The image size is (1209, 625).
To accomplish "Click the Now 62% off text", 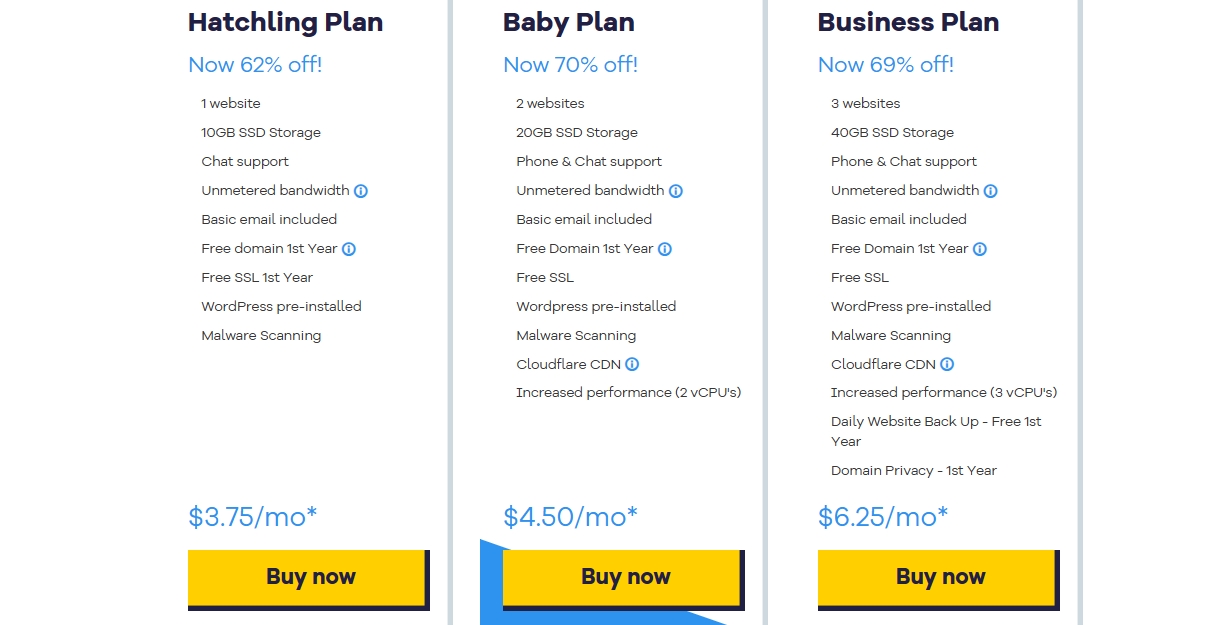I will 255,65.
